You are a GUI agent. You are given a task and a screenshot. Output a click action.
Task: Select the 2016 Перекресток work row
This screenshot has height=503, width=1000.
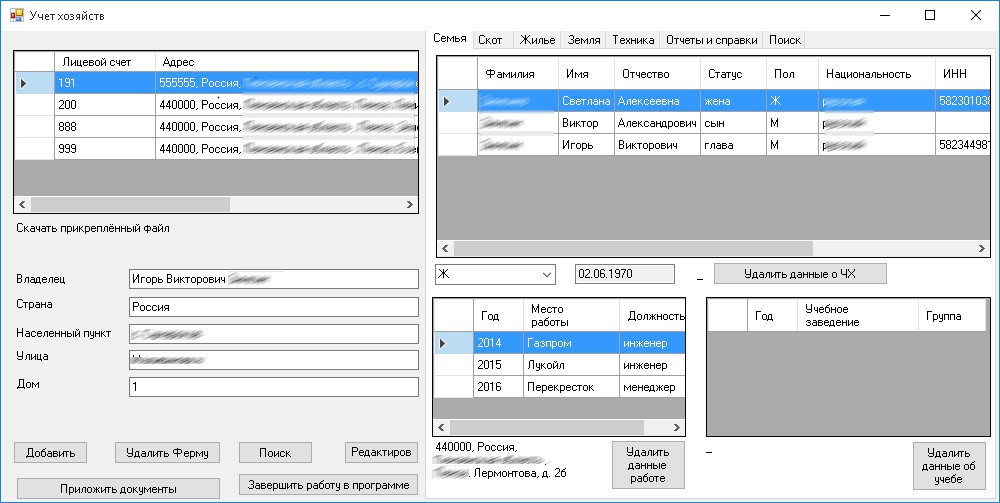(559, 386)
